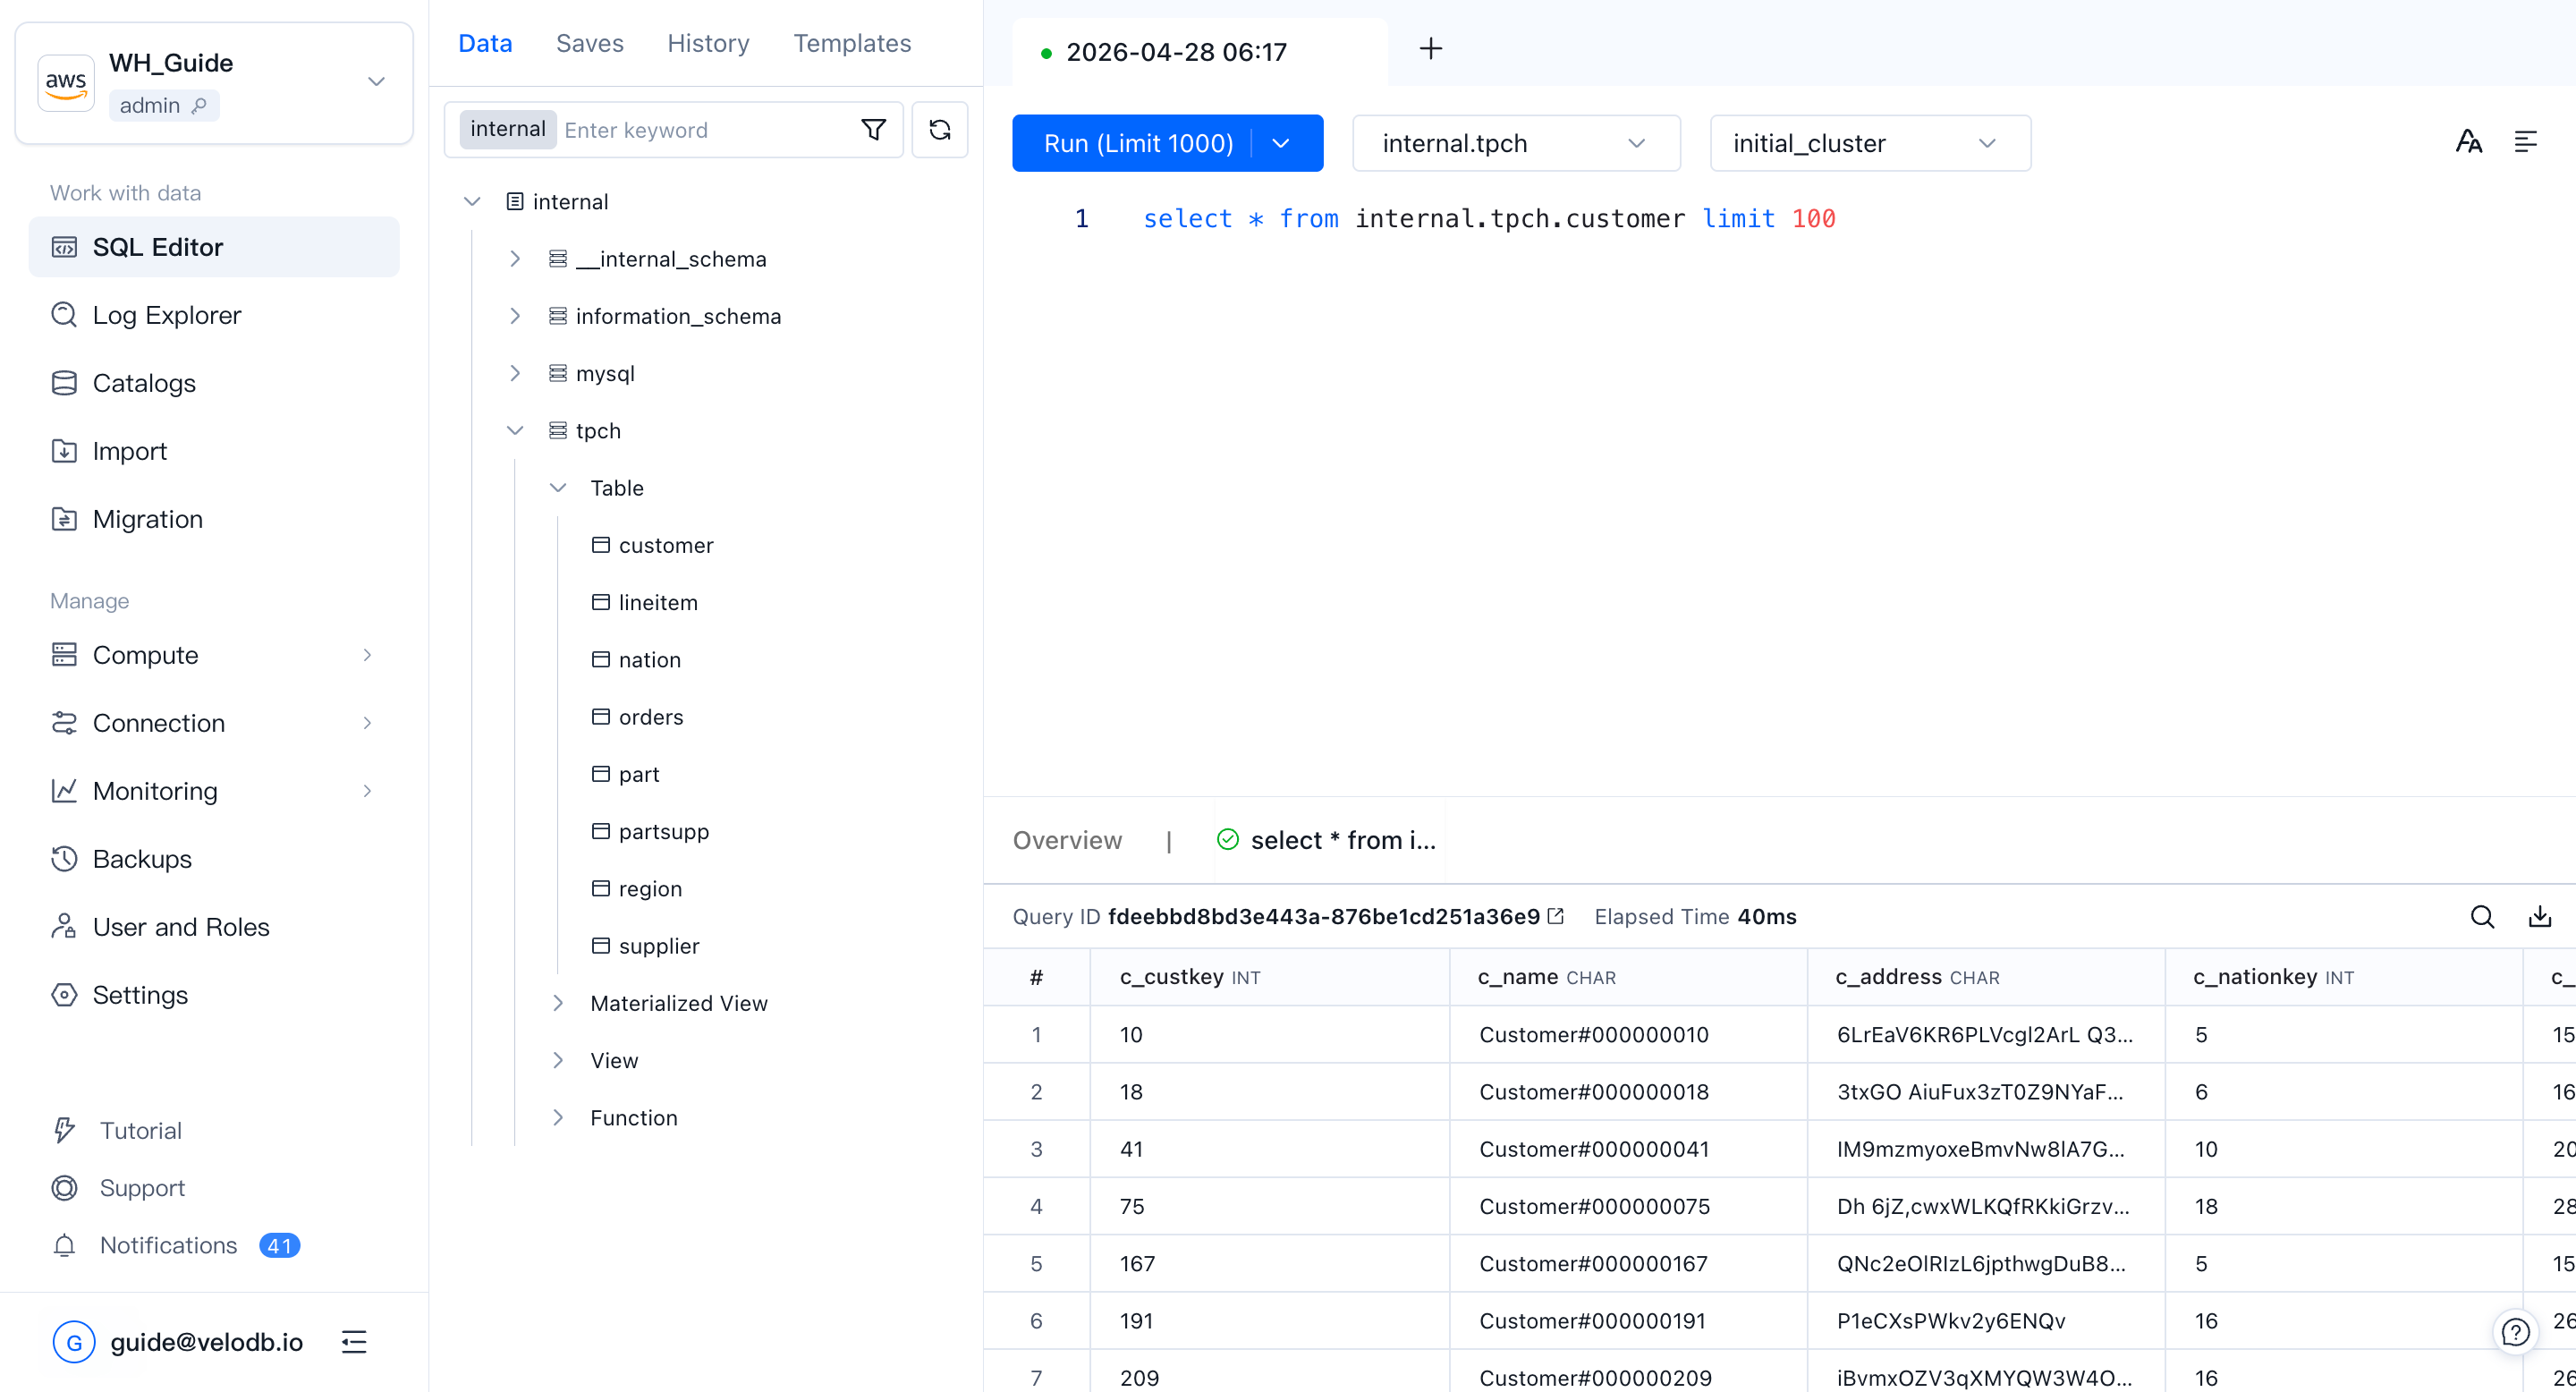This screenshot has height=1392, width=2576.
Task: Switch to the Templates tab
Action: [x=852, y=43]
